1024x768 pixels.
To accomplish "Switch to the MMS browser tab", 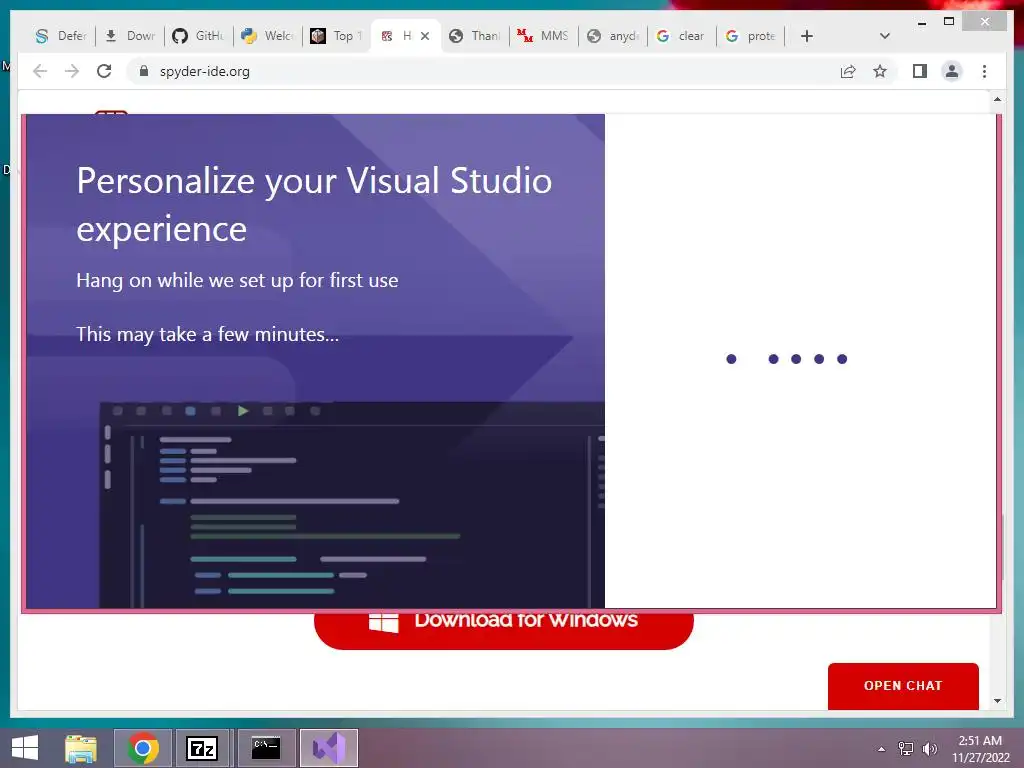I will [x=543, y=36].
